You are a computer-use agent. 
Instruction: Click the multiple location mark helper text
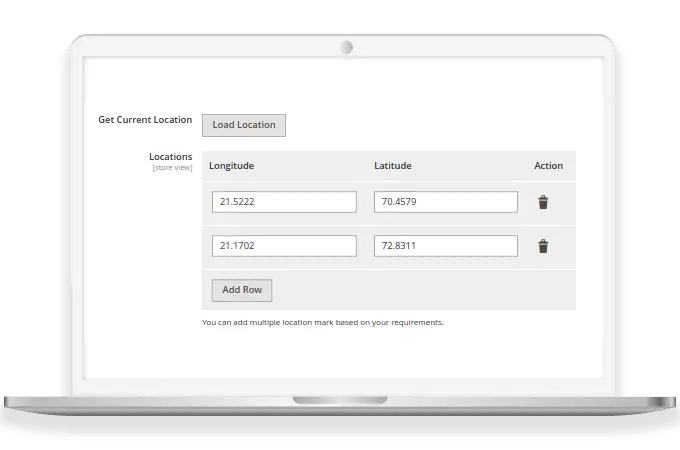point(322,323)
